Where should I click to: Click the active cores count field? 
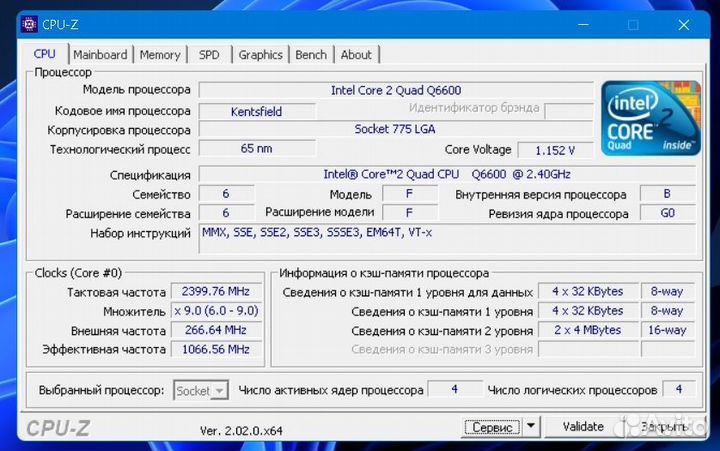tap(455, 389)
